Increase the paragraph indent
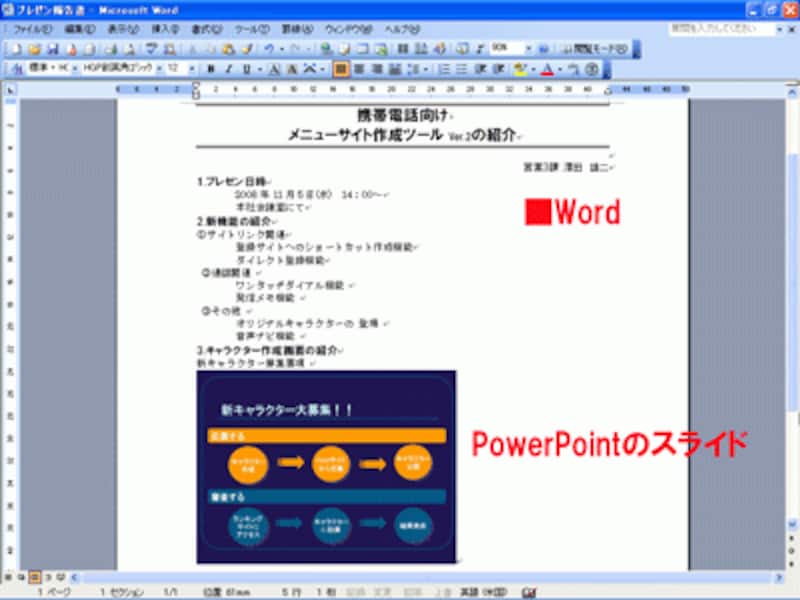The height and width of the screenshot is (600, 800). click(498, 69)
